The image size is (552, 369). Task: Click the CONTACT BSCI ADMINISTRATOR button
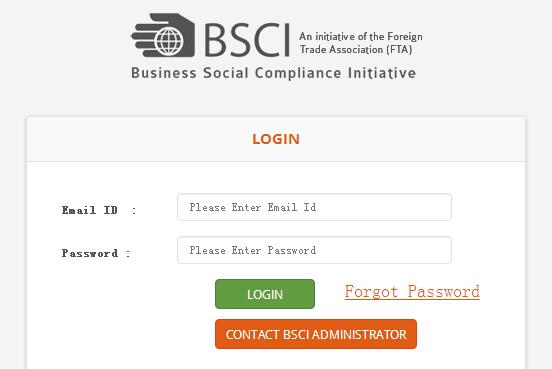[x=316, y=334]
